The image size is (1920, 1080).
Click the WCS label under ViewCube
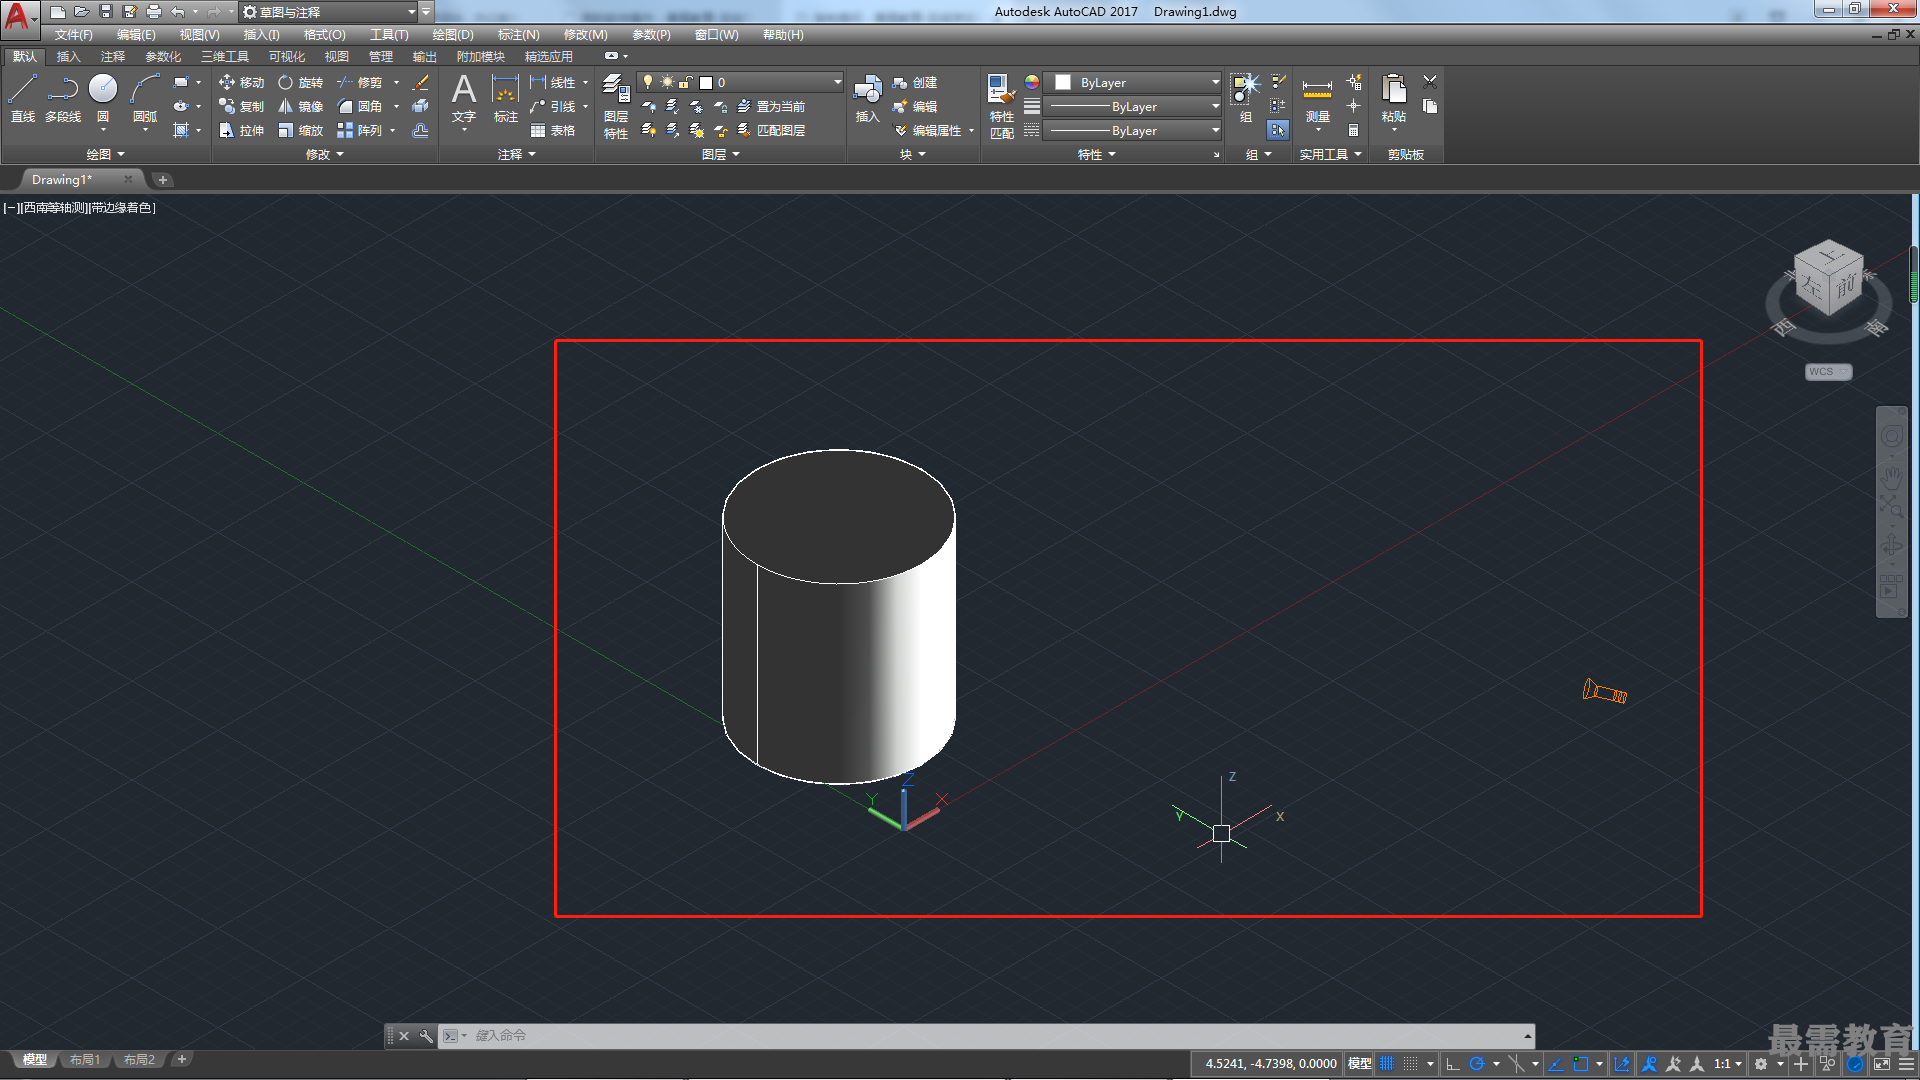pos(1828,372)
